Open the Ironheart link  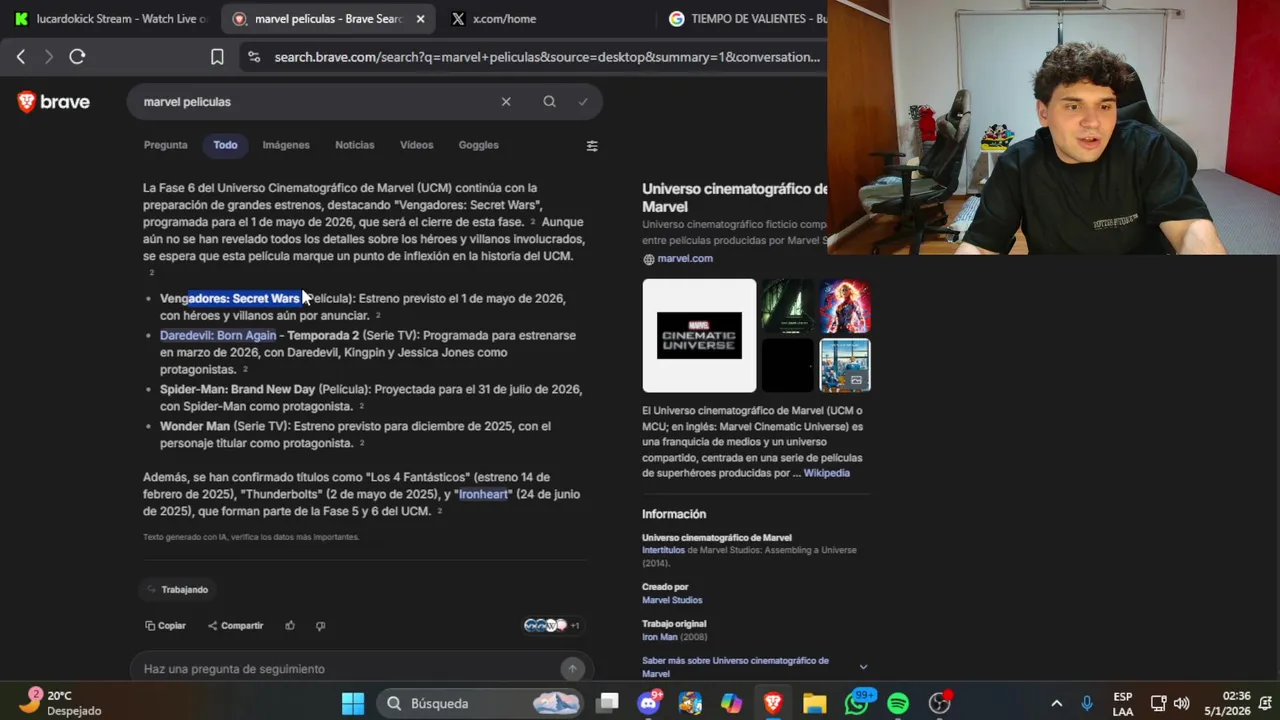[x=484, y=494]
